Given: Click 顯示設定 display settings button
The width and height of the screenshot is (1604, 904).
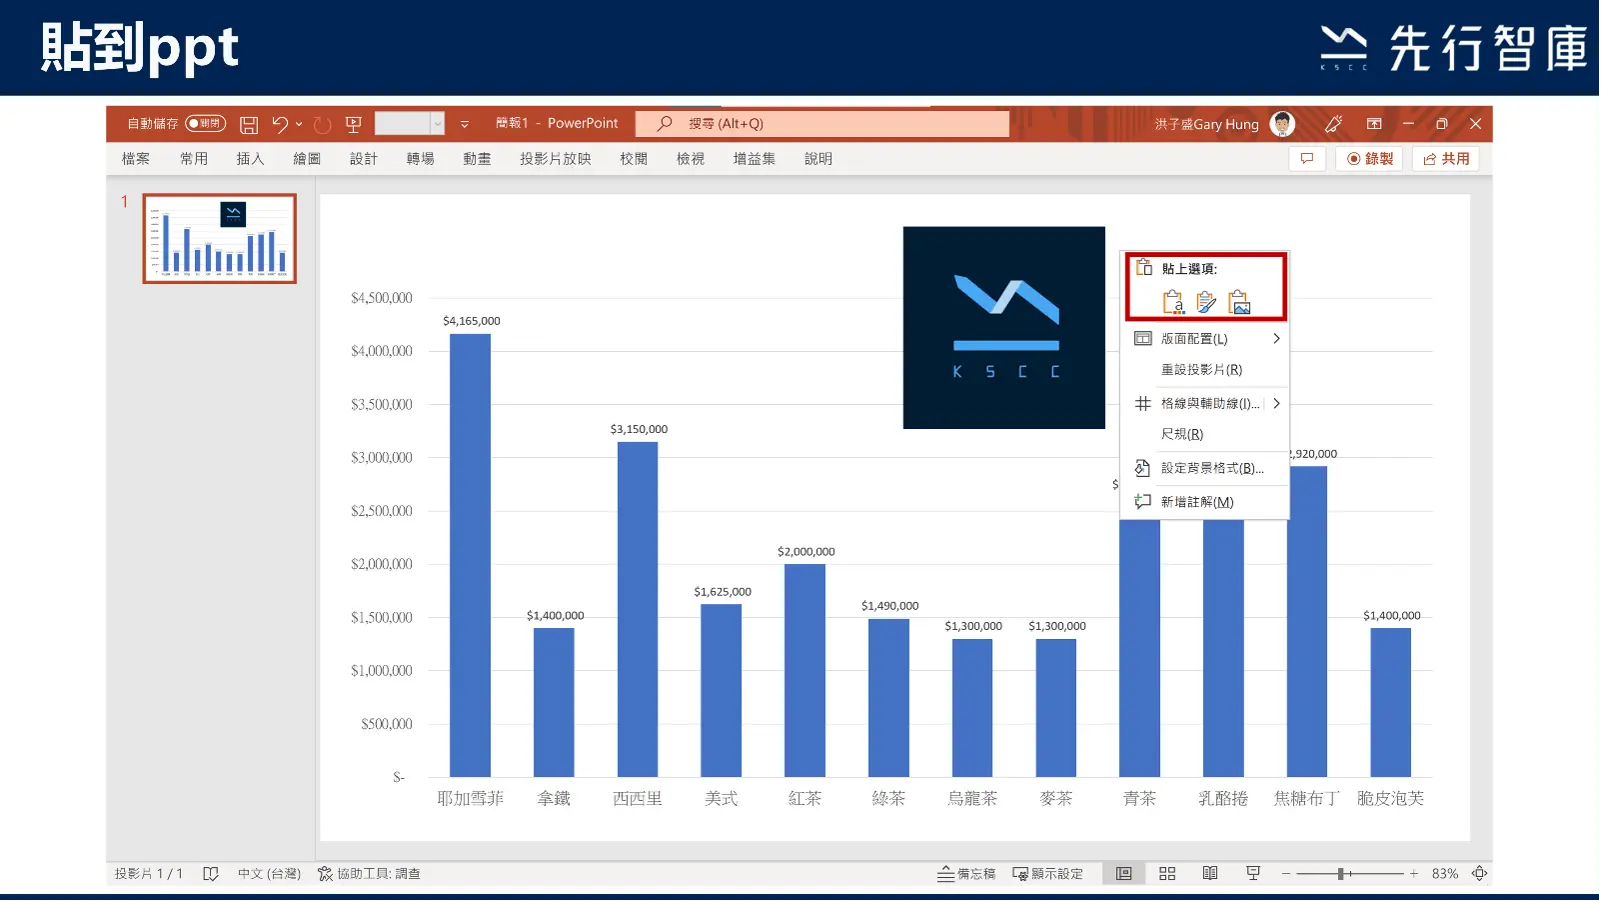Looking at the screenshot, I should coord(1048,874).
